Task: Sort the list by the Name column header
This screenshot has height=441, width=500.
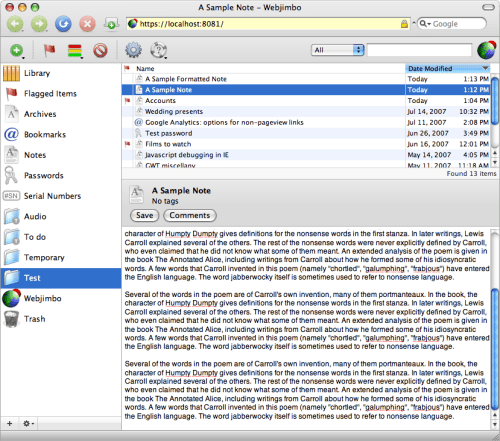Action: tap(268, 68)
